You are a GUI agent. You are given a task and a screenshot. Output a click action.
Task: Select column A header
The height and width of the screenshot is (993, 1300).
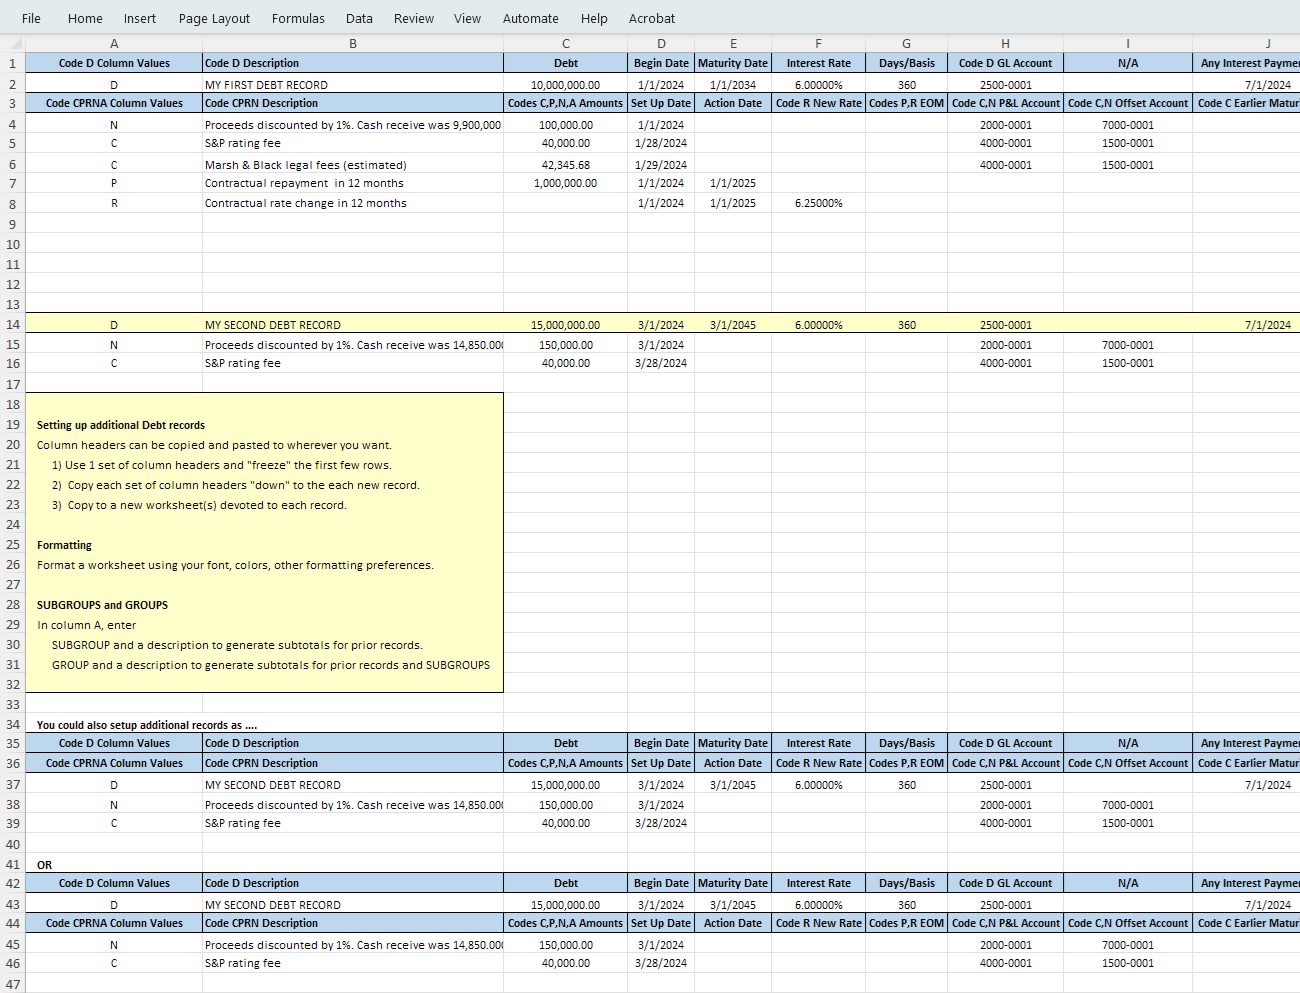pos(114,43)
